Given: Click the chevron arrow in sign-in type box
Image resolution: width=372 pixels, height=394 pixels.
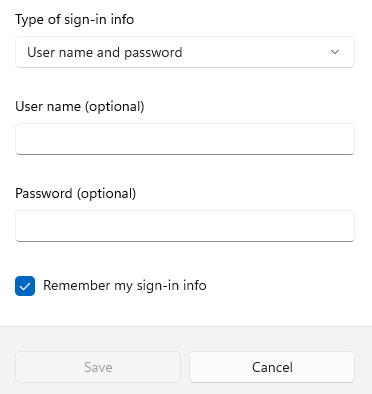Looking at the screenshot, I should tap(335, 52).
